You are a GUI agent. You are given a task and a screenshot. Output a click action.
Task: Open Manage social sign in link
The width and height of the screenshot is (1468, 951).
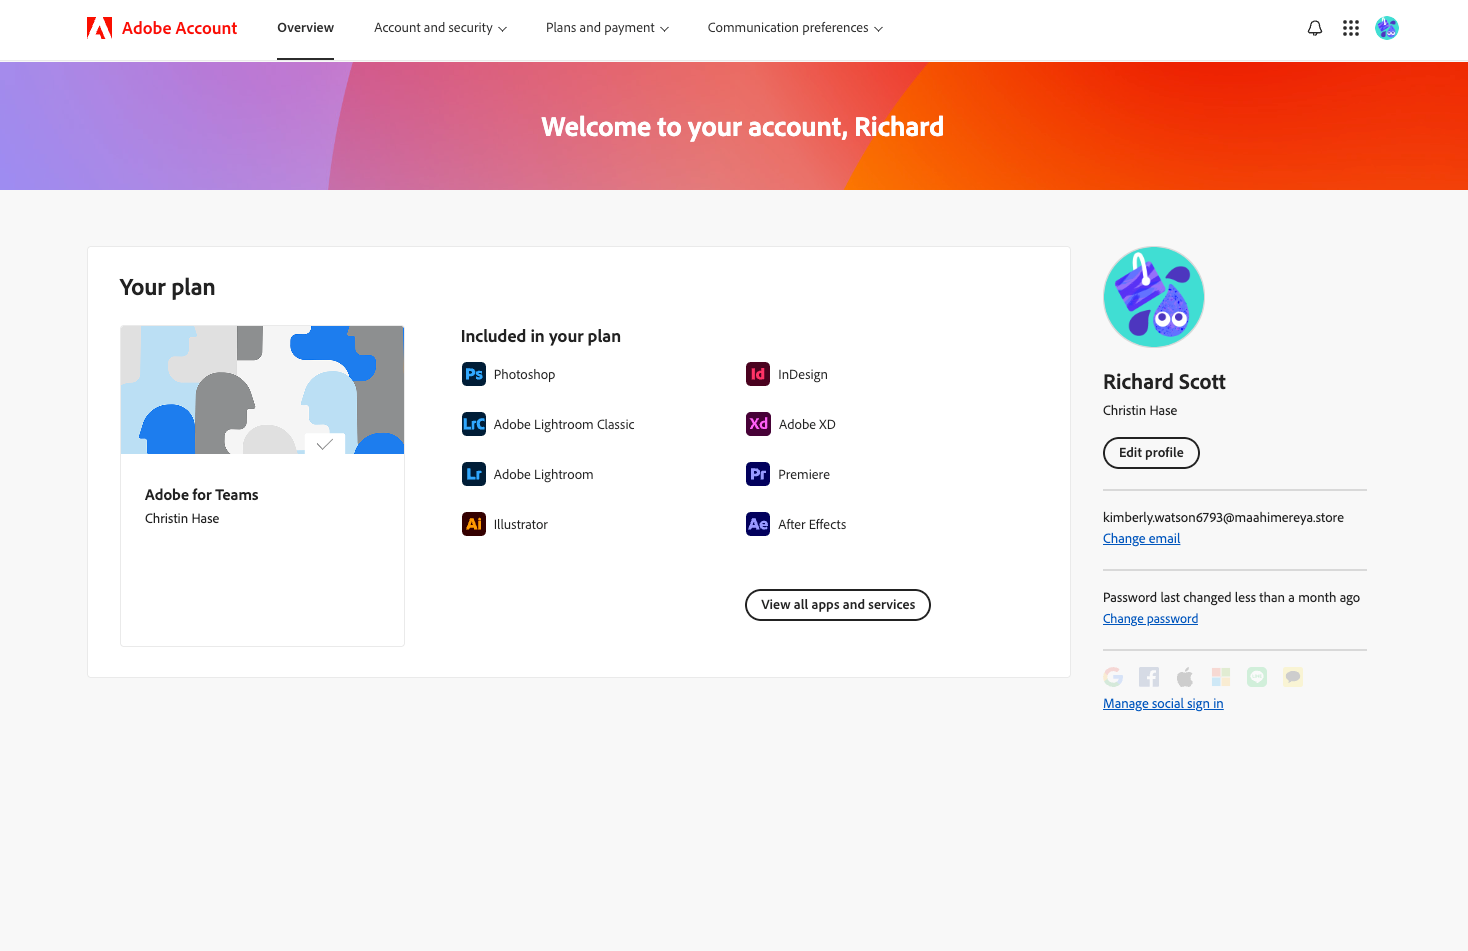point(1163,704)
